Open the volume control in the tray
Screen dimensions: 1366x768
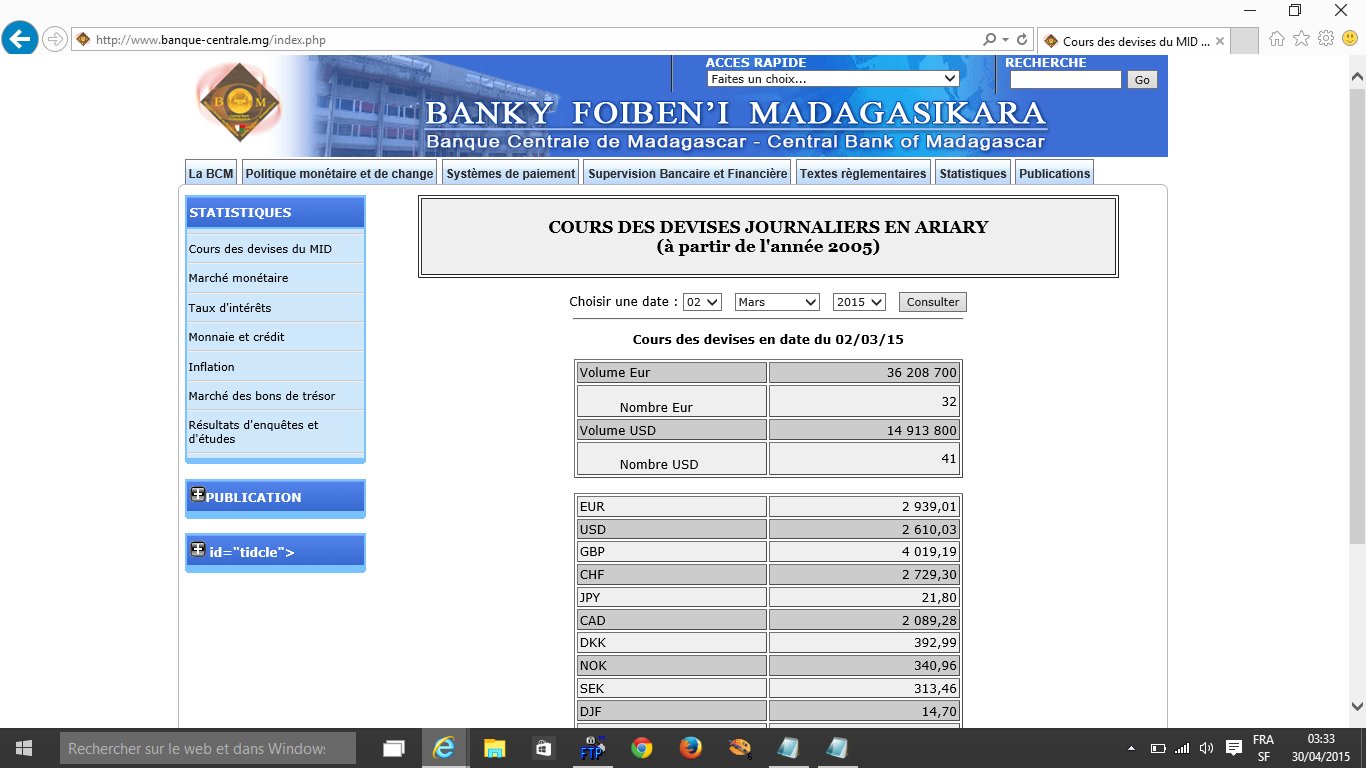1206,748
